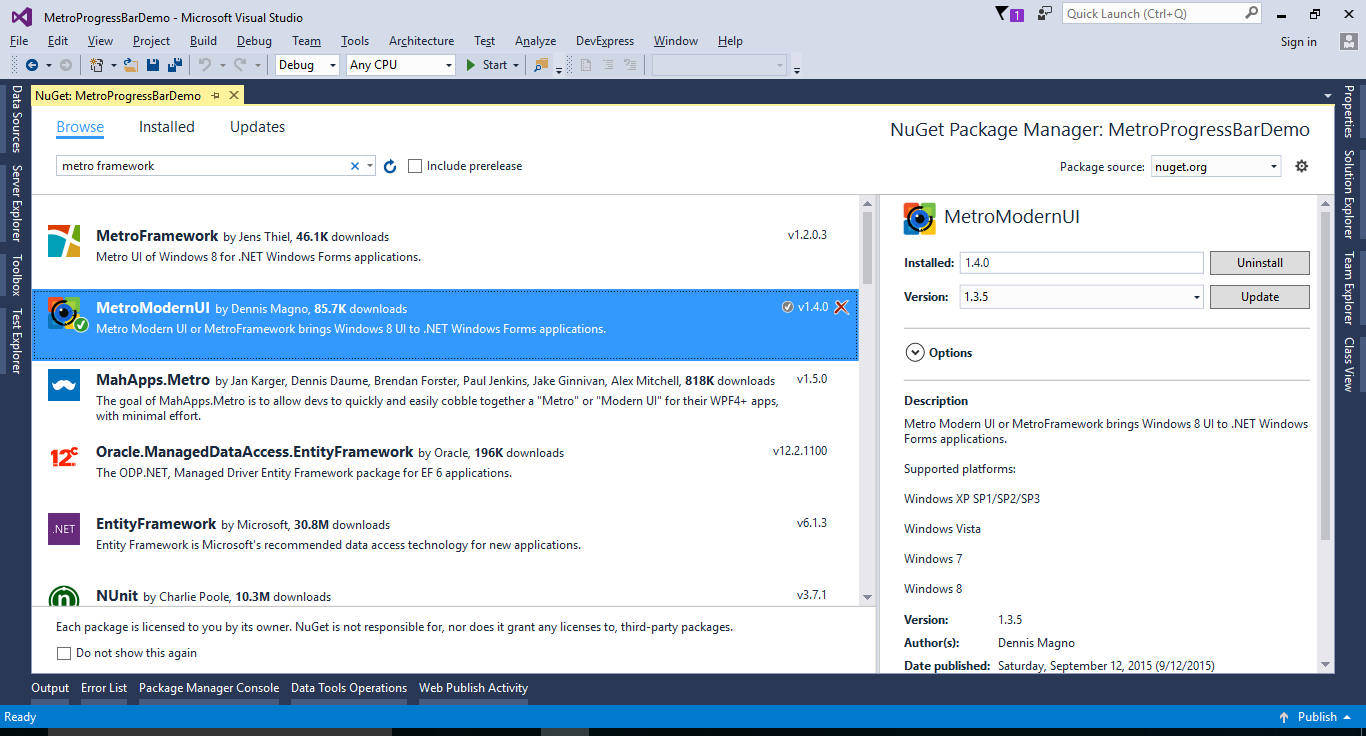Open the document tab list dropdown arrow
Image resolution: width=1366 pixels, height=736 pixels.
click(x=1329, y=96)
